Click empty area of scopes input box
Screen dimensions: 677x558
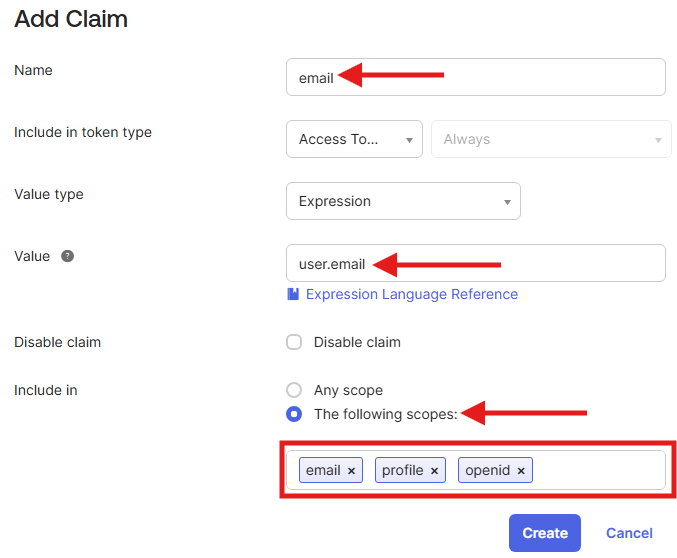598,470
